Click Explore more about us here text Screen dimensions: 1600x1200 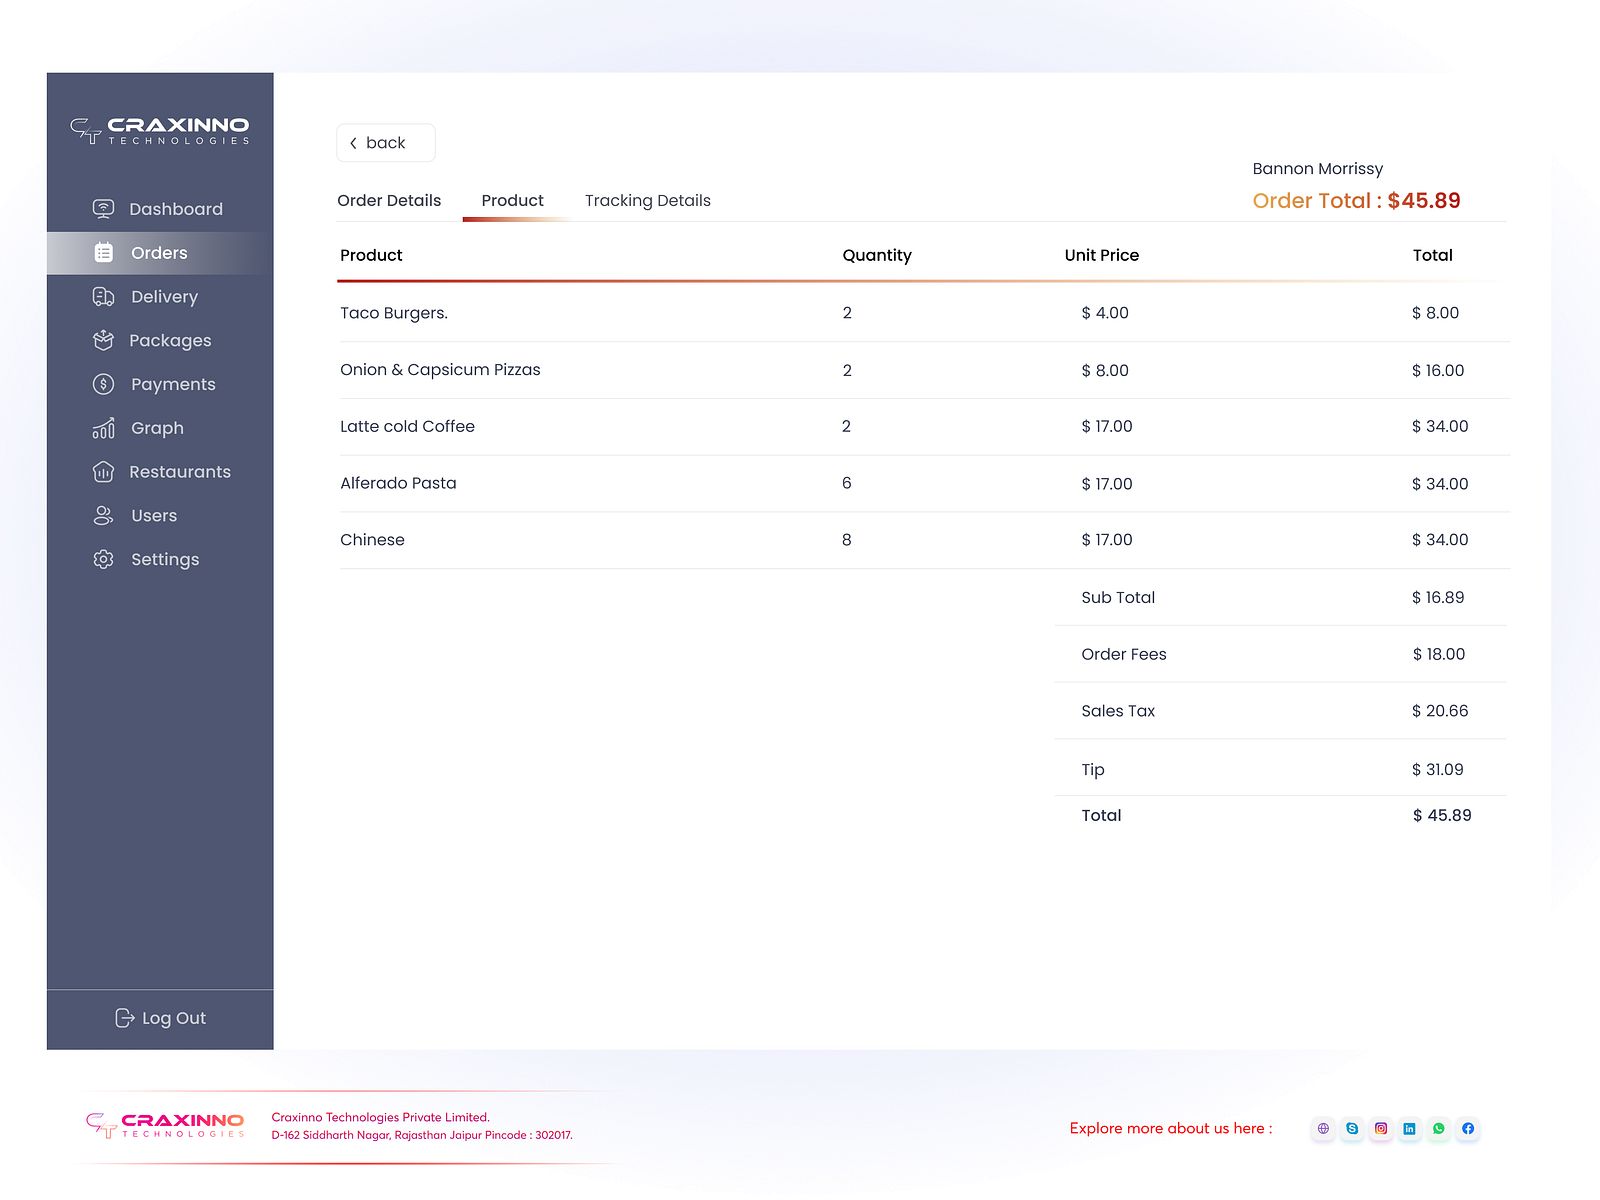[1171, 1128]
